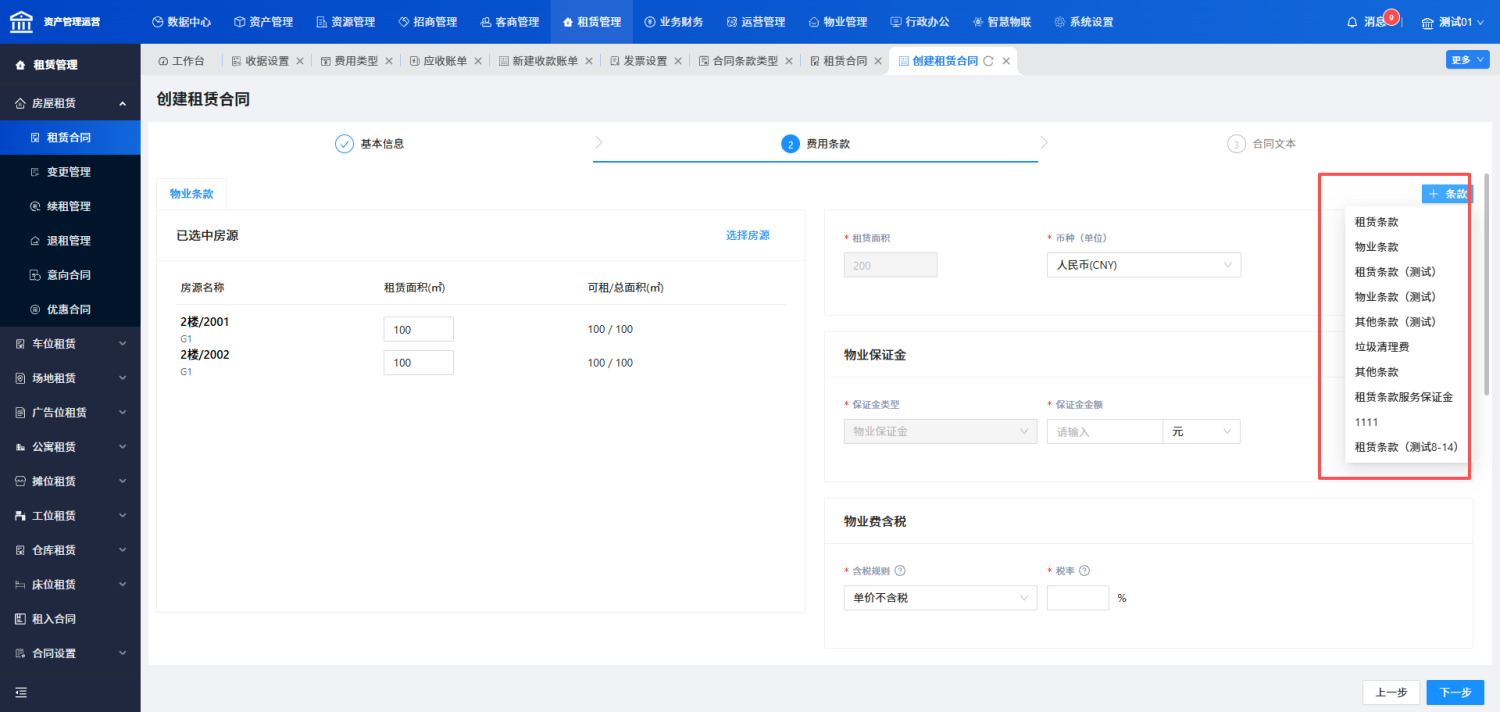This screenshot has width=1500, height=712.
Task: Expand the 车位租赁 sidebar group
Action: tap(70, 344)
